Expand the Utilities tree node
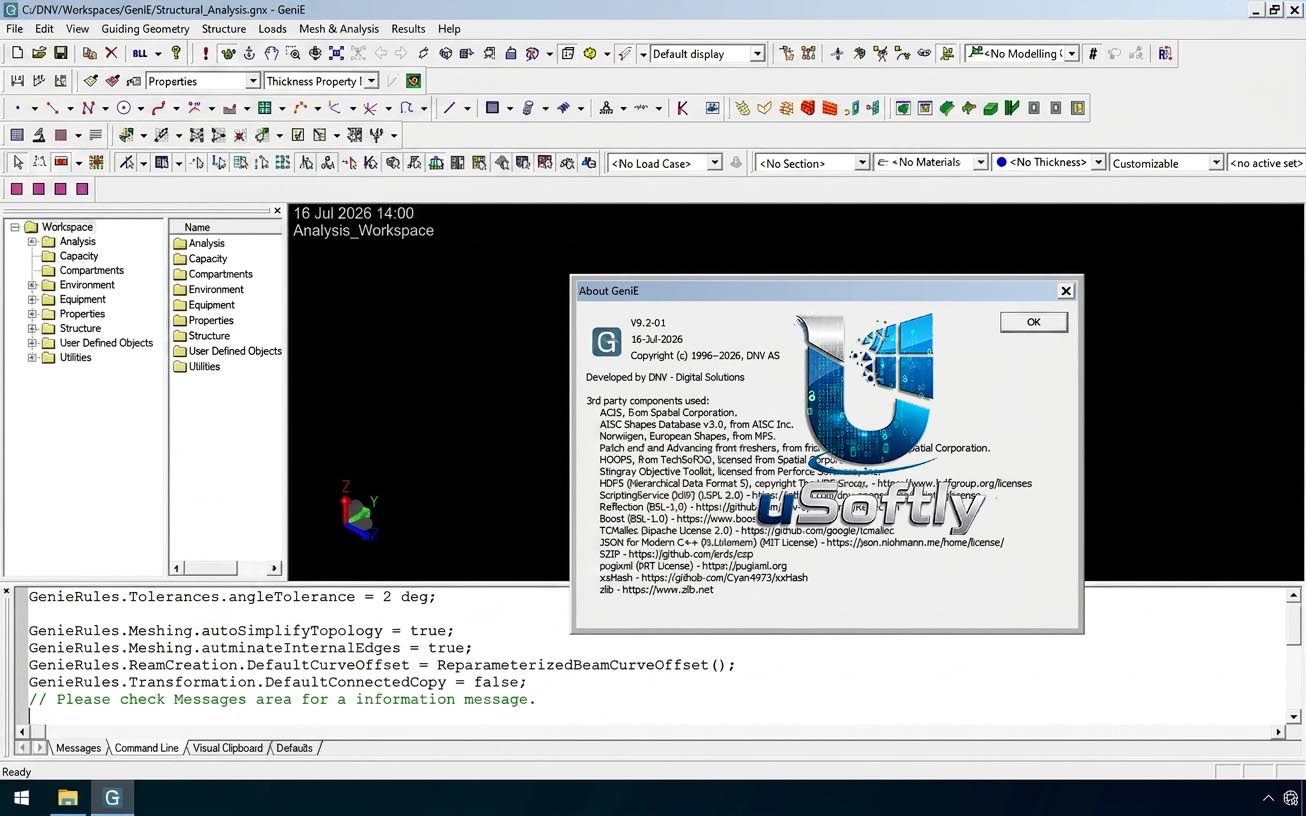The height and width of the screenshot is (816, 1306). 32,357
